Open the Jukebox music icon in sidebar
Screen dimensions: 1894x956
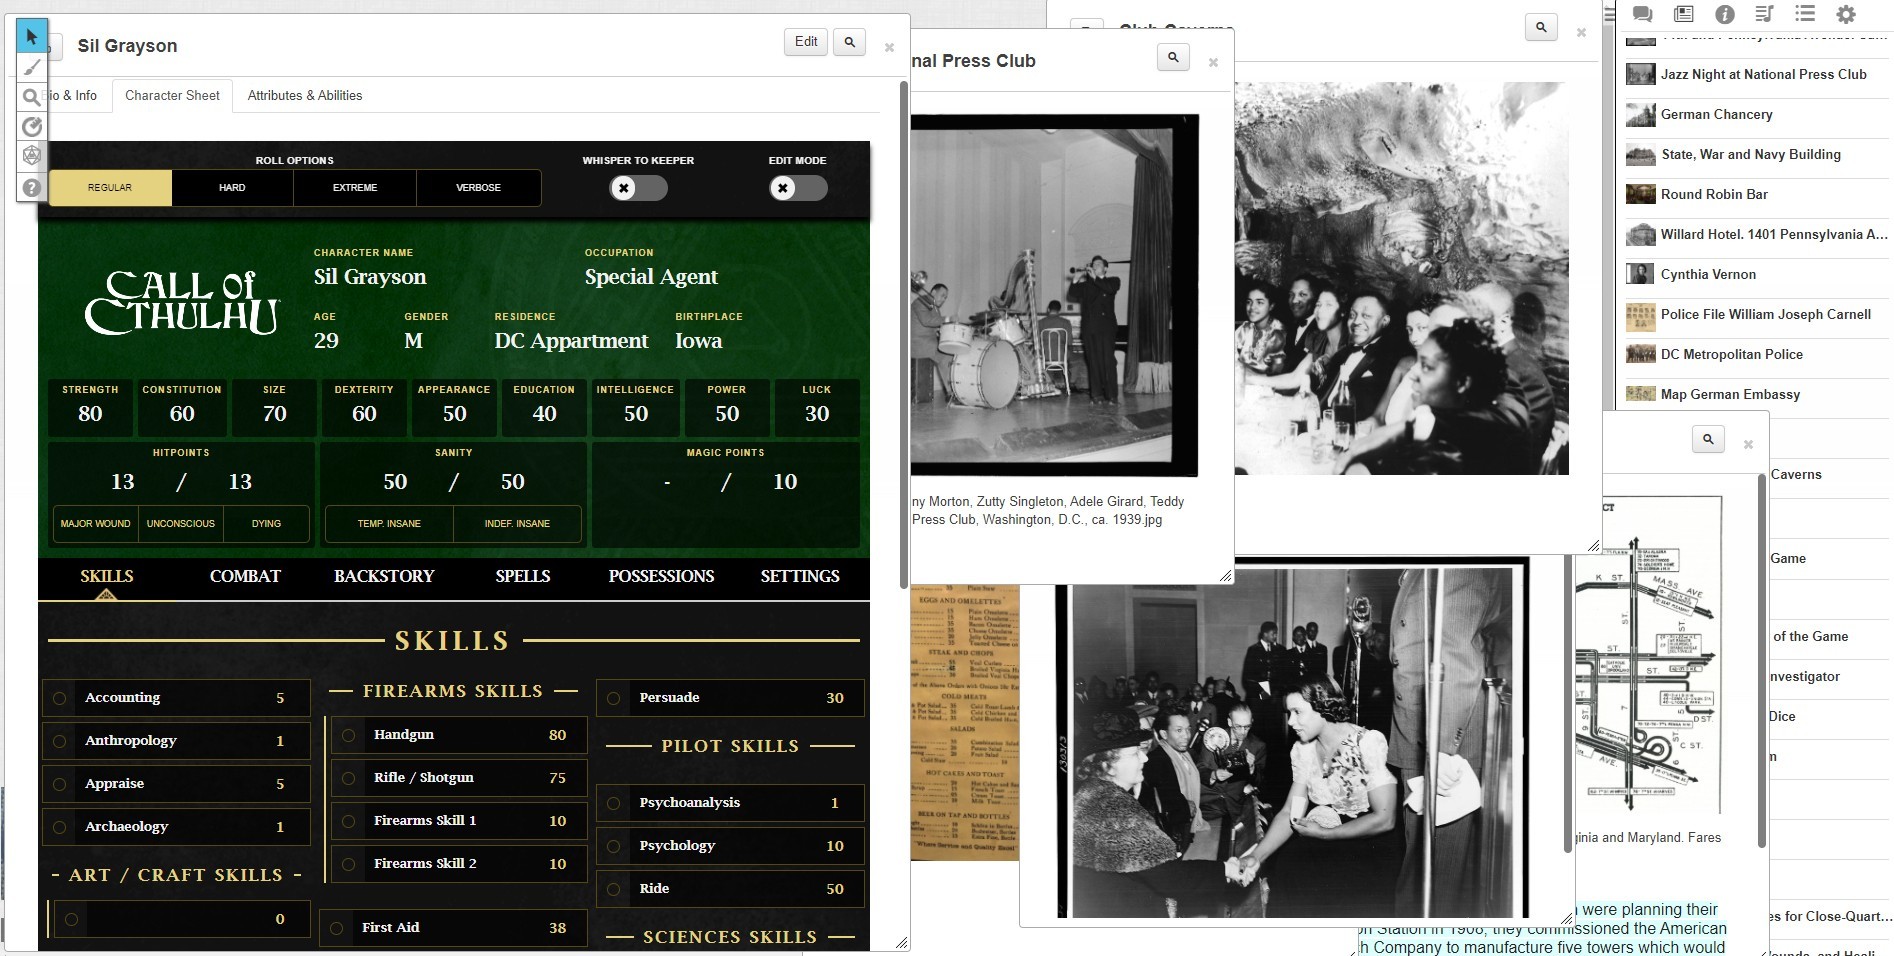pos(1764,14)
